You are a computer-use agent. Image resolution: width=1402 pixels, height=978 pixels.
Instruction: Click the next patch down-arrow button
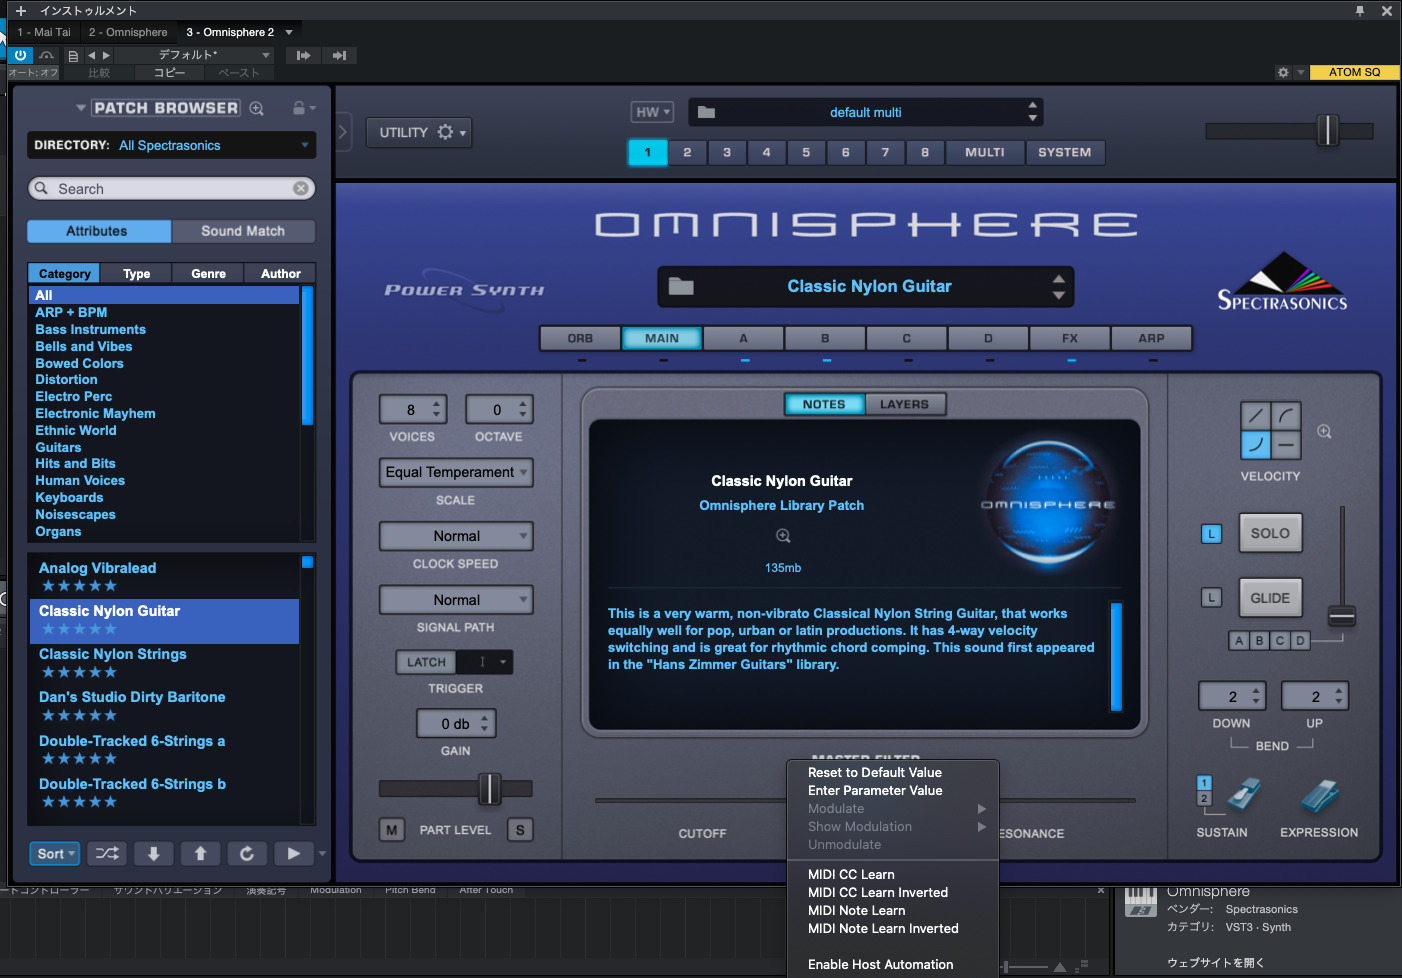pyautogui.click(x=154, y=853)
